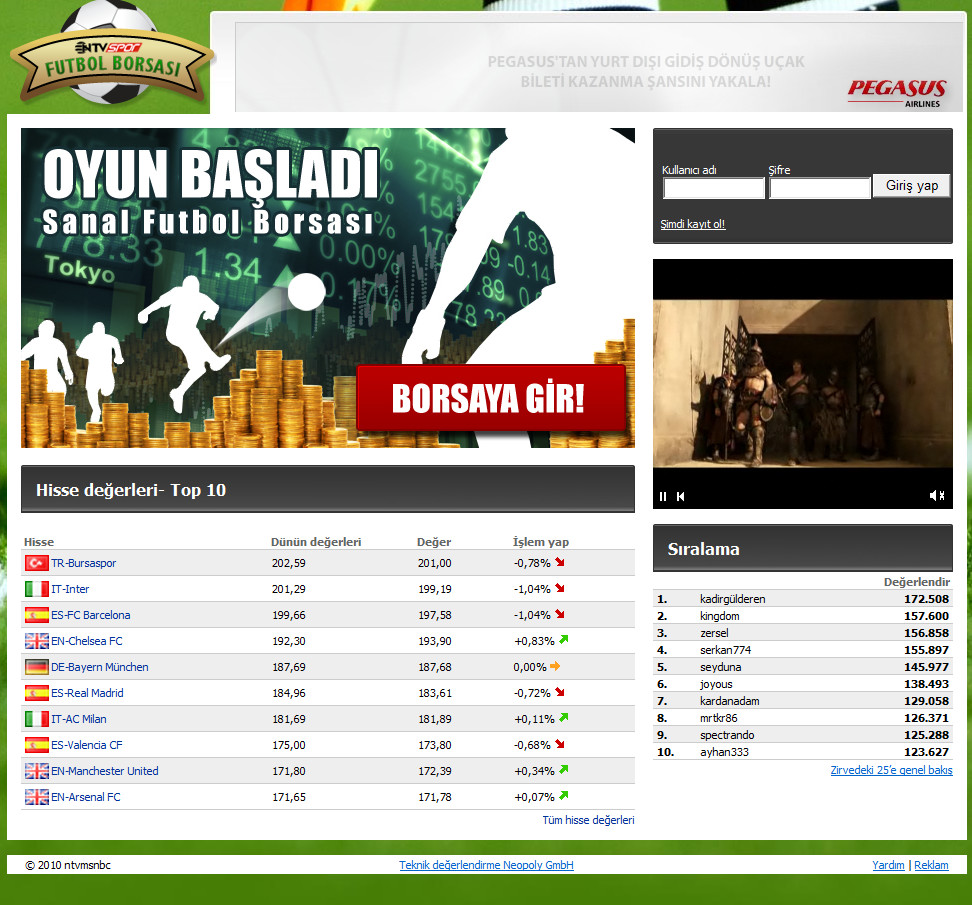Click the Spanish flag beside Real Madrid

[37, 693]
